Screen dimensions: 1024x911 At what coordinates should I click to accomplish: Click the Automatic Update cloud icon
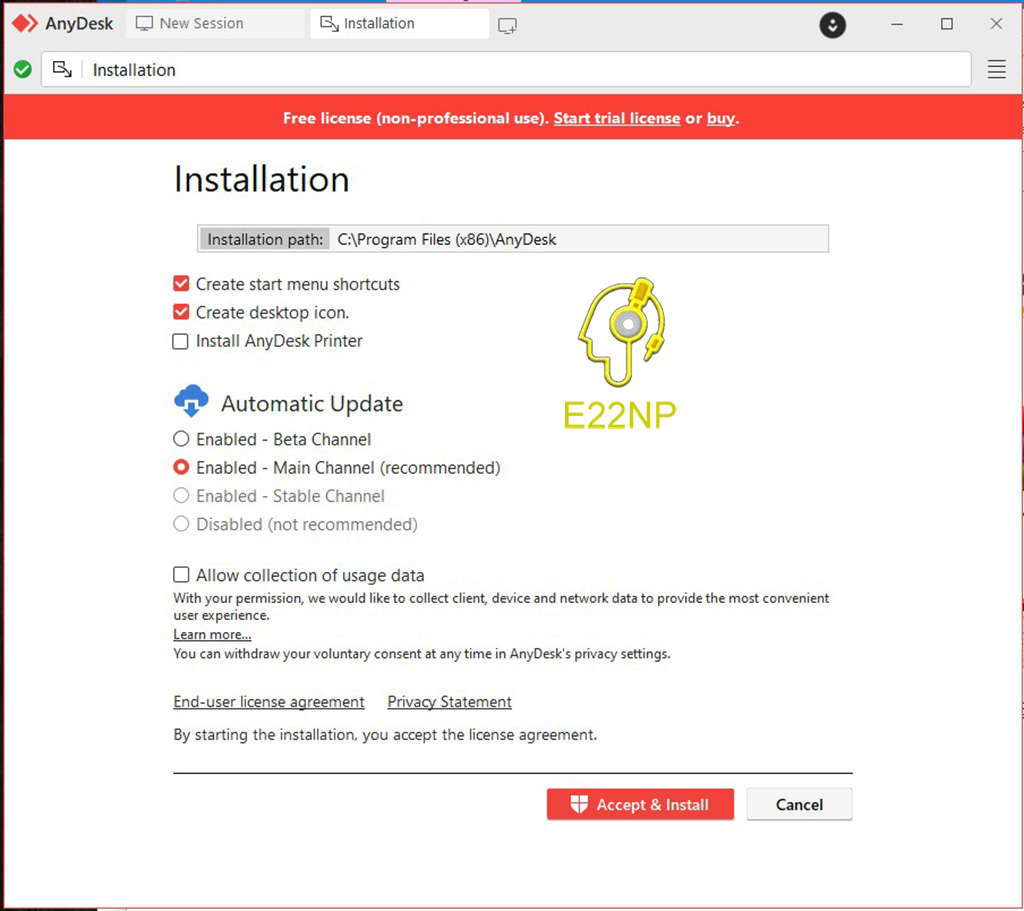click(x=191, y=401)
